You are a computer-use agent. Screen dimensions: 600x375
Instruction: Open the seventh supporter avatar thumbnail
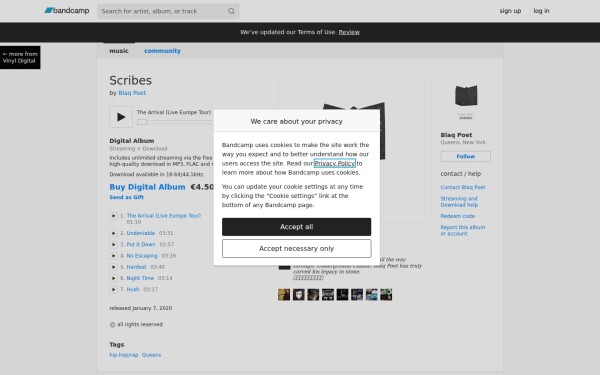371,295
